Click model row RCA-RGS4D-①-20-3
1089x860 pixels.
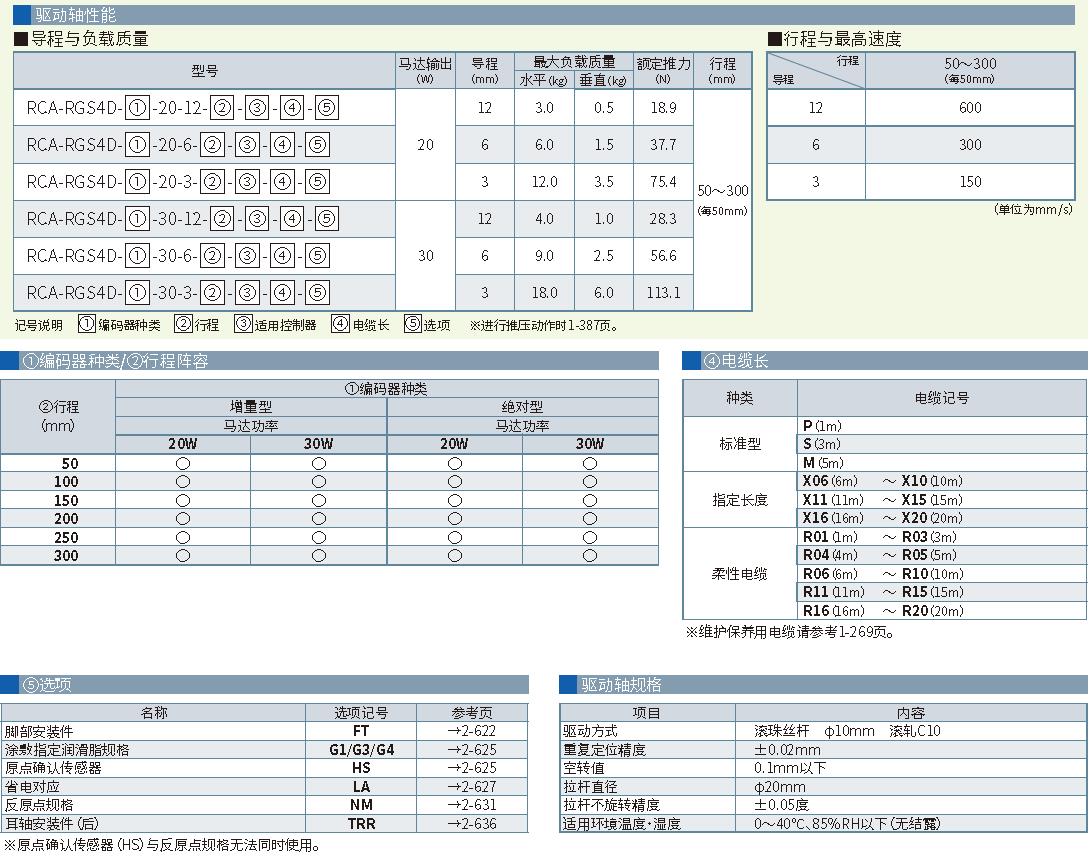click(178, 182)
